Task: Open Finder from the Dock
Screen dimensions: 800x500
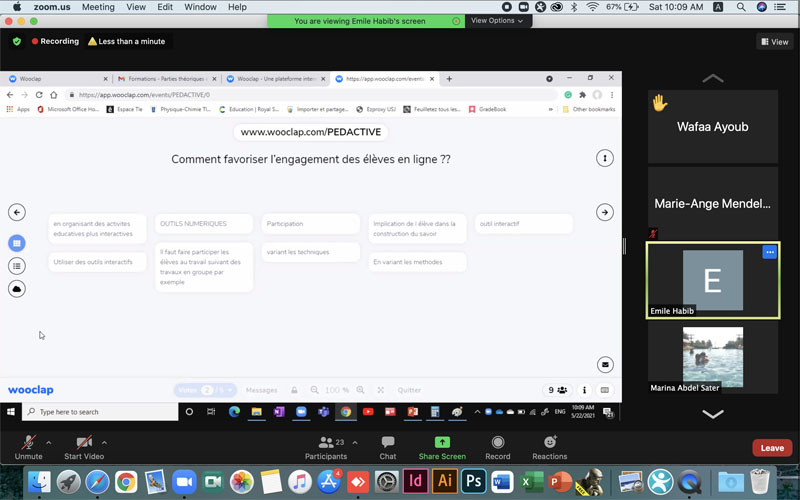Action: point(39,481)
